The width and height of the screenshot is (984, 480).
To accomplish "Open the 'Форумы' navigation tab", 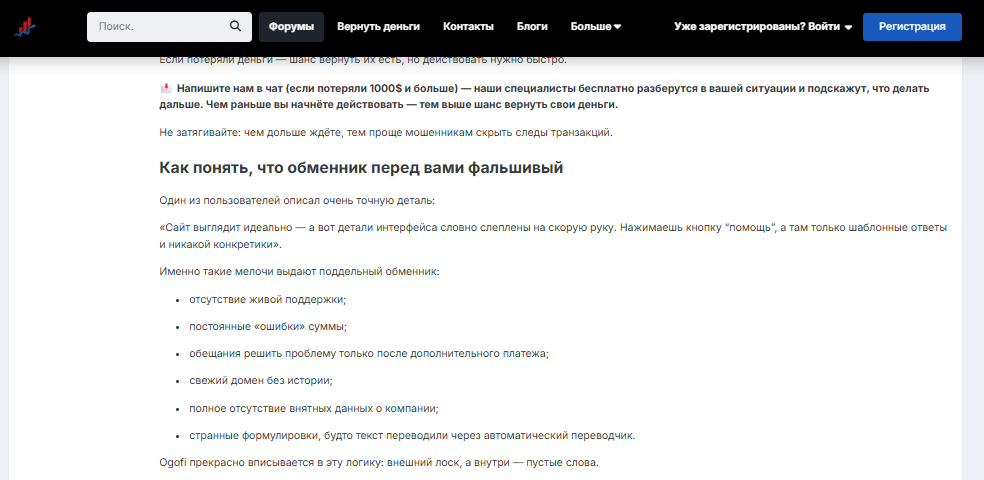I will [291, 27].
